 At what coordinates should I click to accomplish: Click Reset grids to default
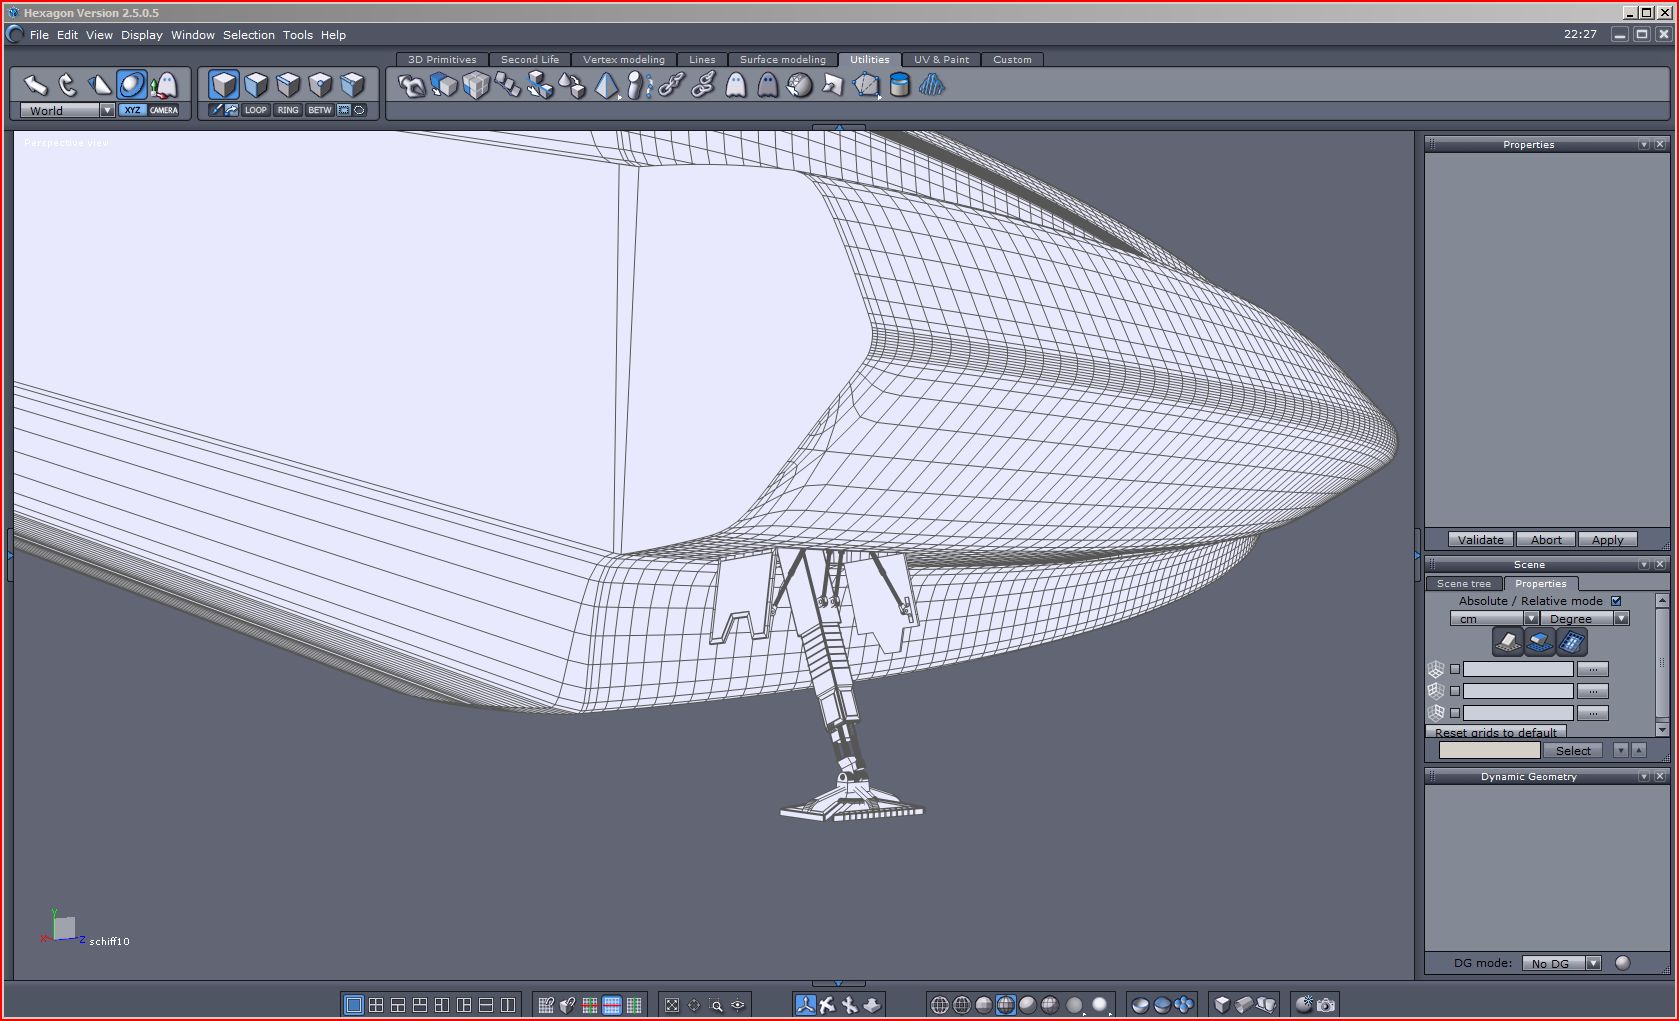(1495, 732)
